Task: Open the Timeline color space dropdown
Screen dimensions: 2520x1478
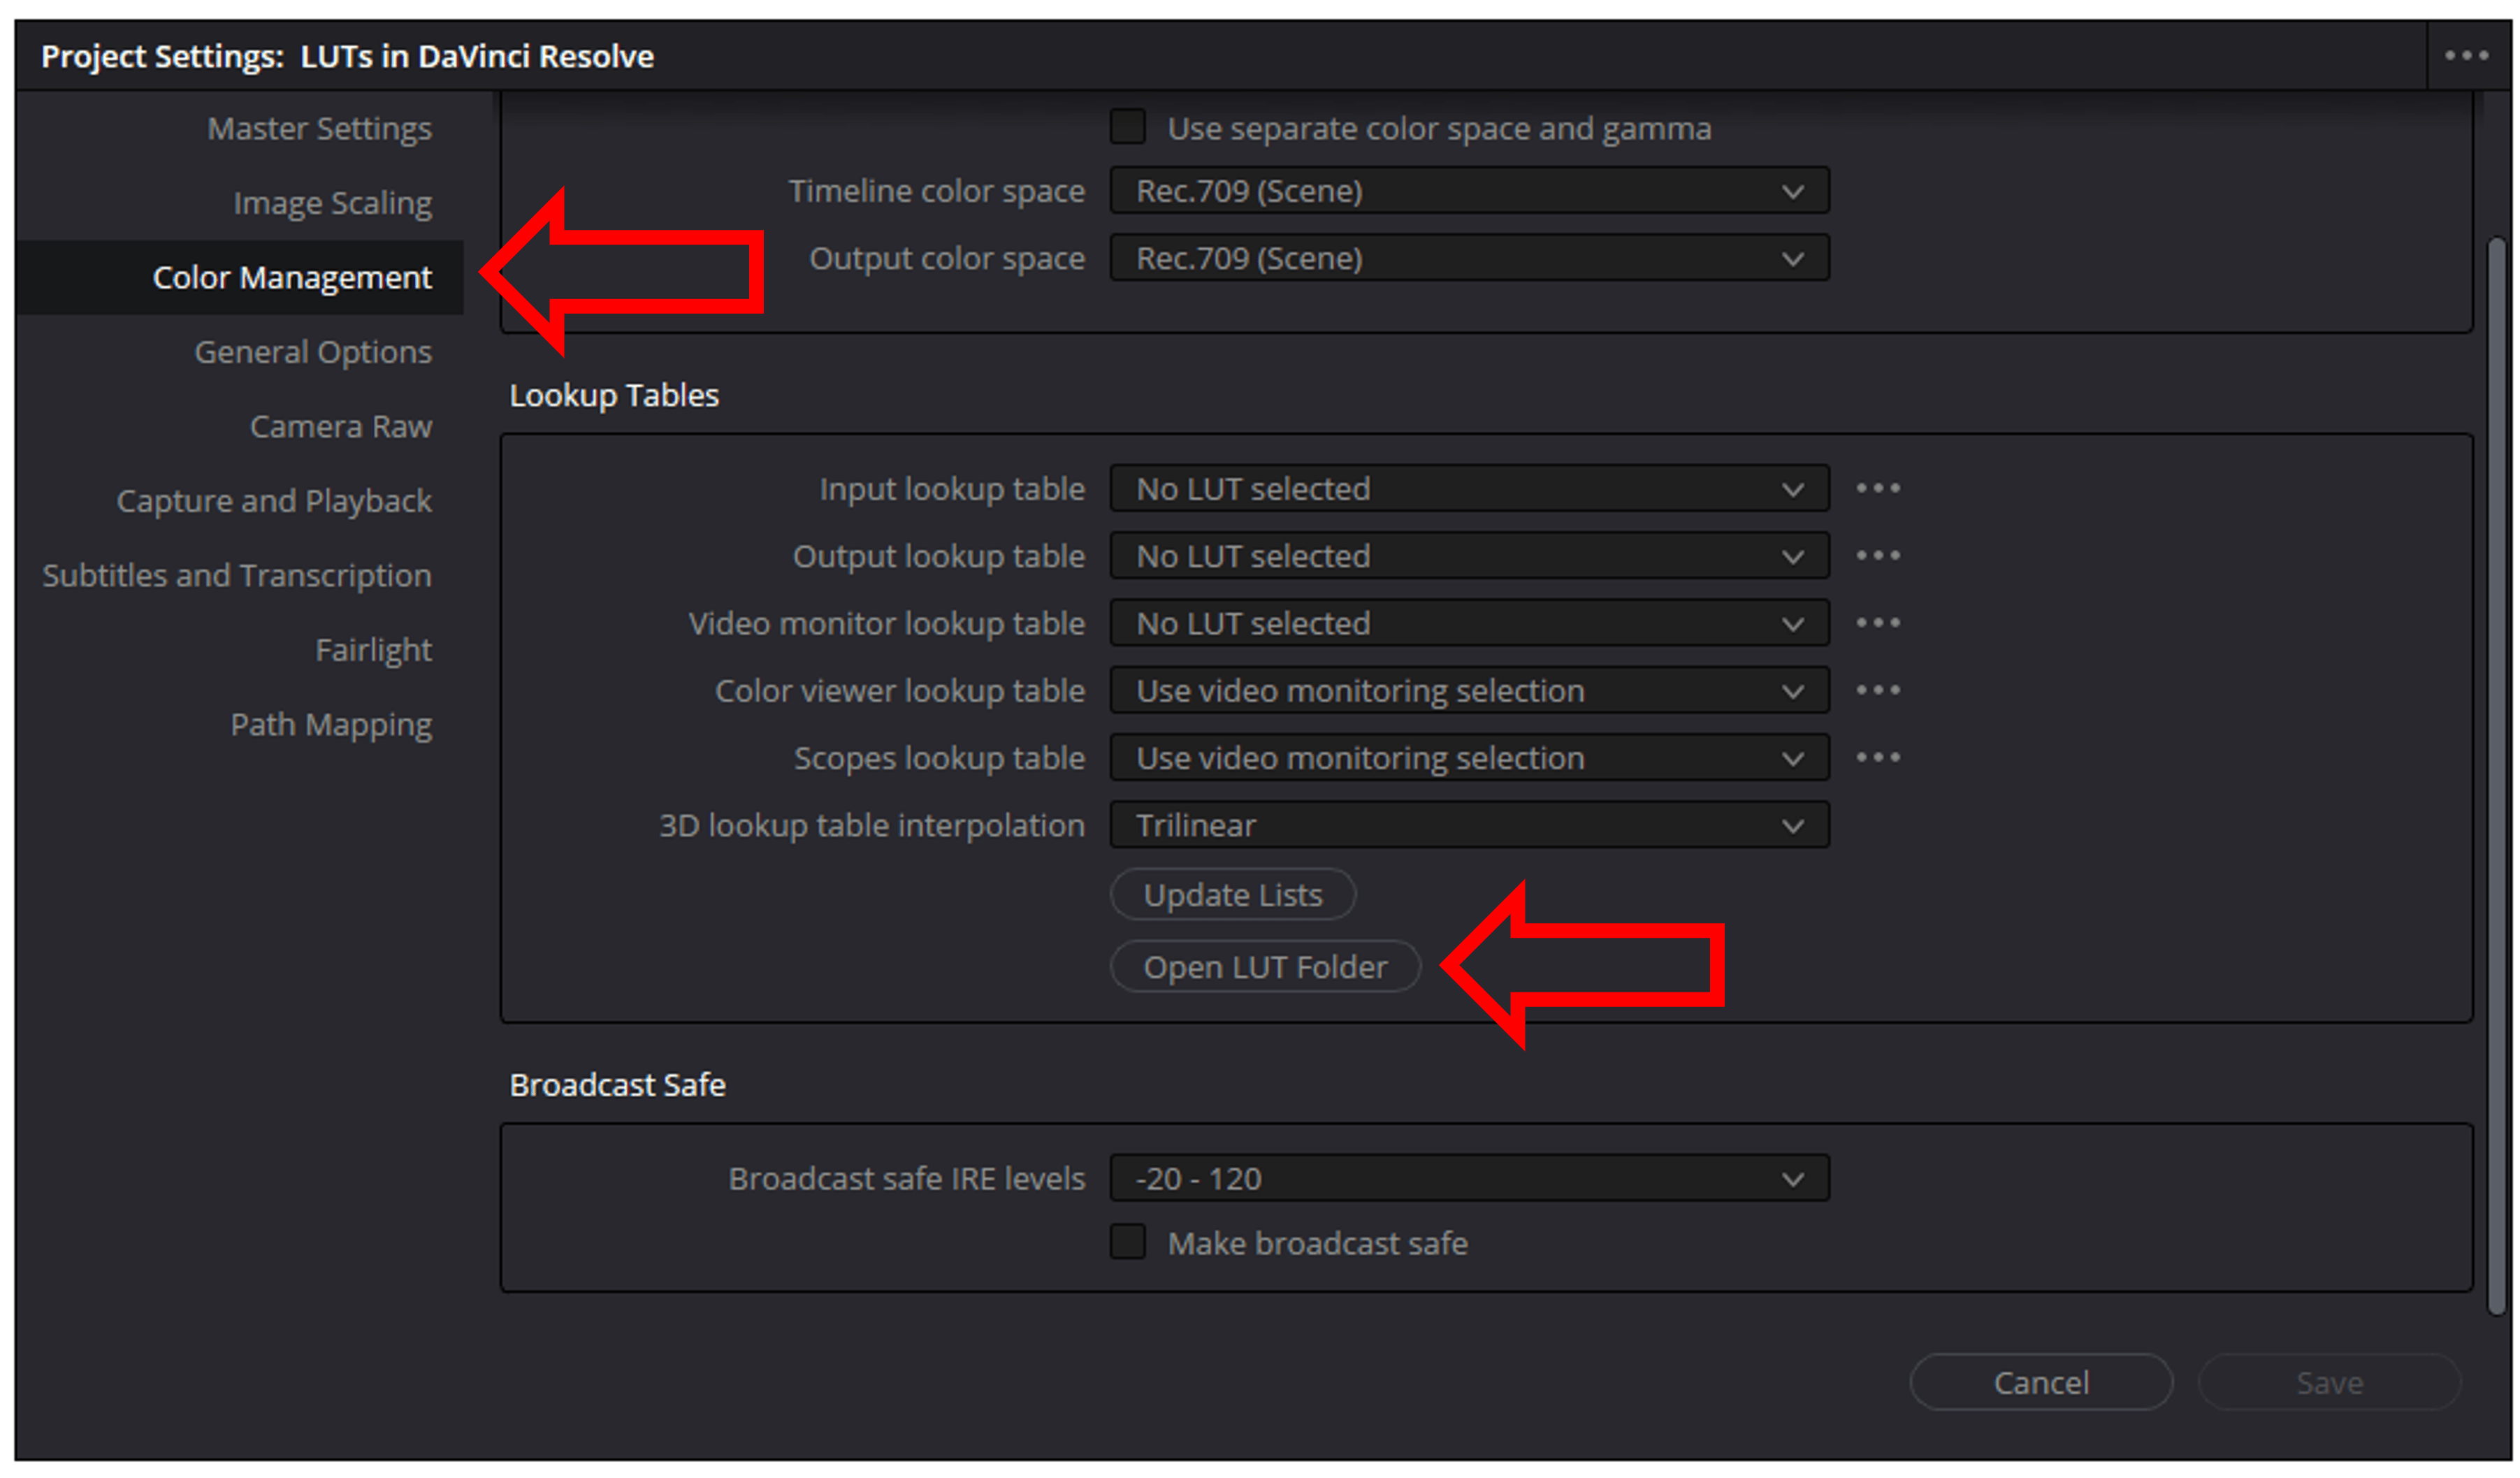Action: pyautogui.click(x=1469, y=191)
